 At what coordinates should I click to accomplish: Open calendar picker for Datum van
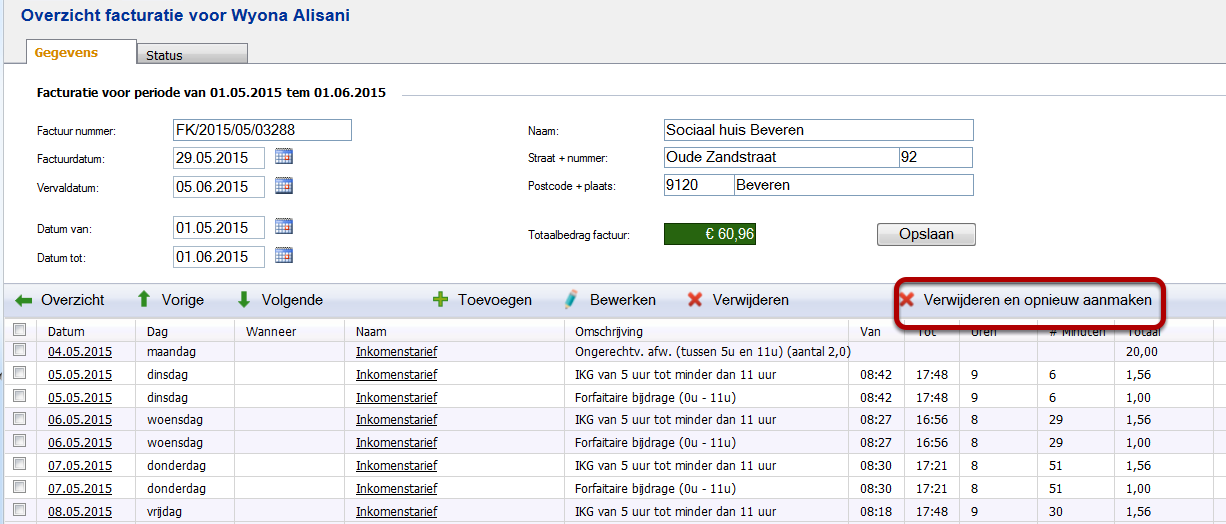pyautogui.click(x=283, y=227)
